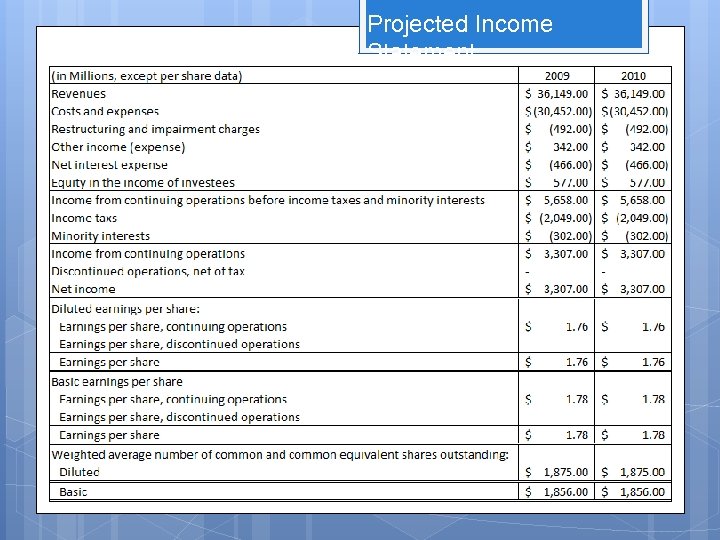Screen dimensions: 720x540
Task: Select "Equity in the income of investees" label
Action: (x=143, y=183)
